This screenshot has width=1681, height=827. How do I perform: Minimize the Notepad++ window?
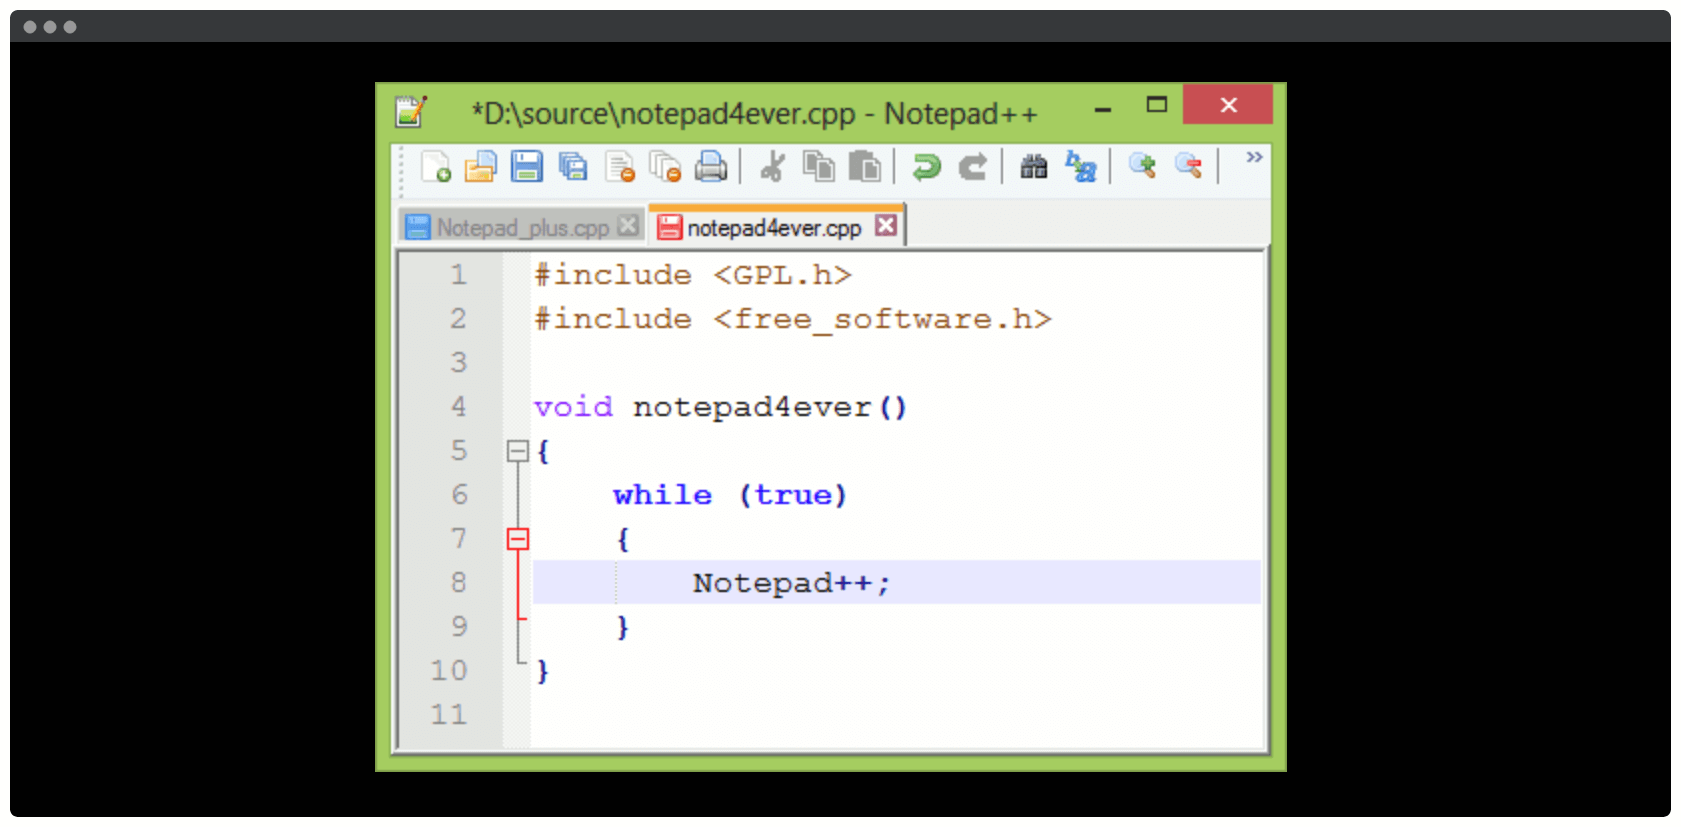pos(1103,109)
